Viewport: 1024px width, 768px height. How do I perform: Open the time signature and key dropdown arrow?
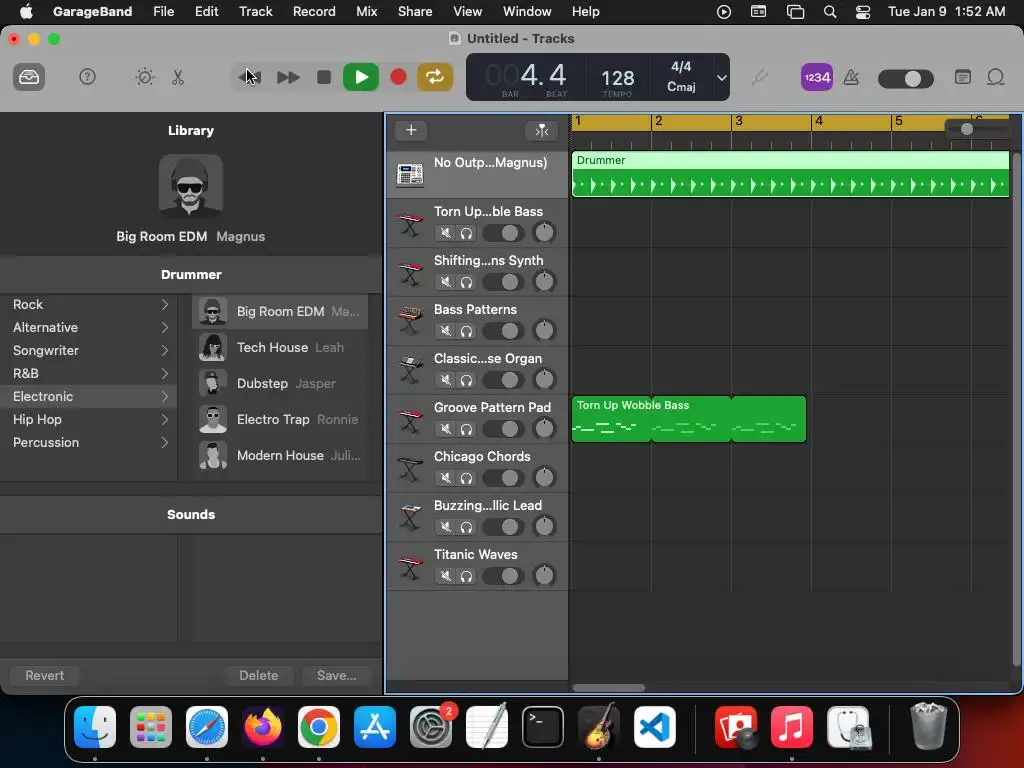tap(721, 78)
